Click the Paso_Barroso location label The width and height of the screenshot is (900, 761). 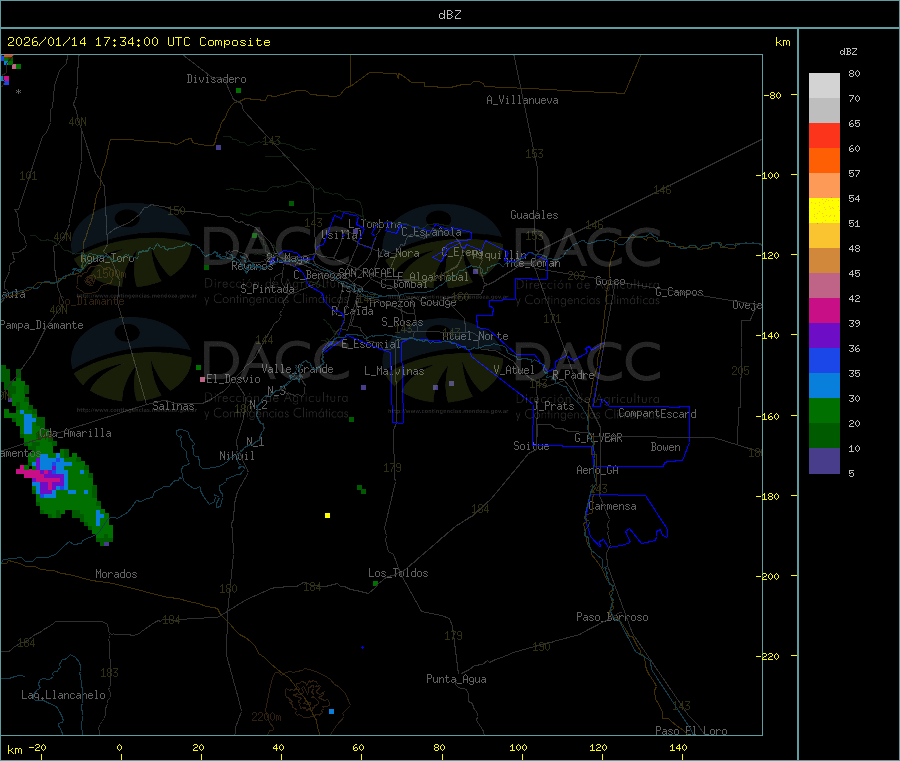click(x=612, y=617)
